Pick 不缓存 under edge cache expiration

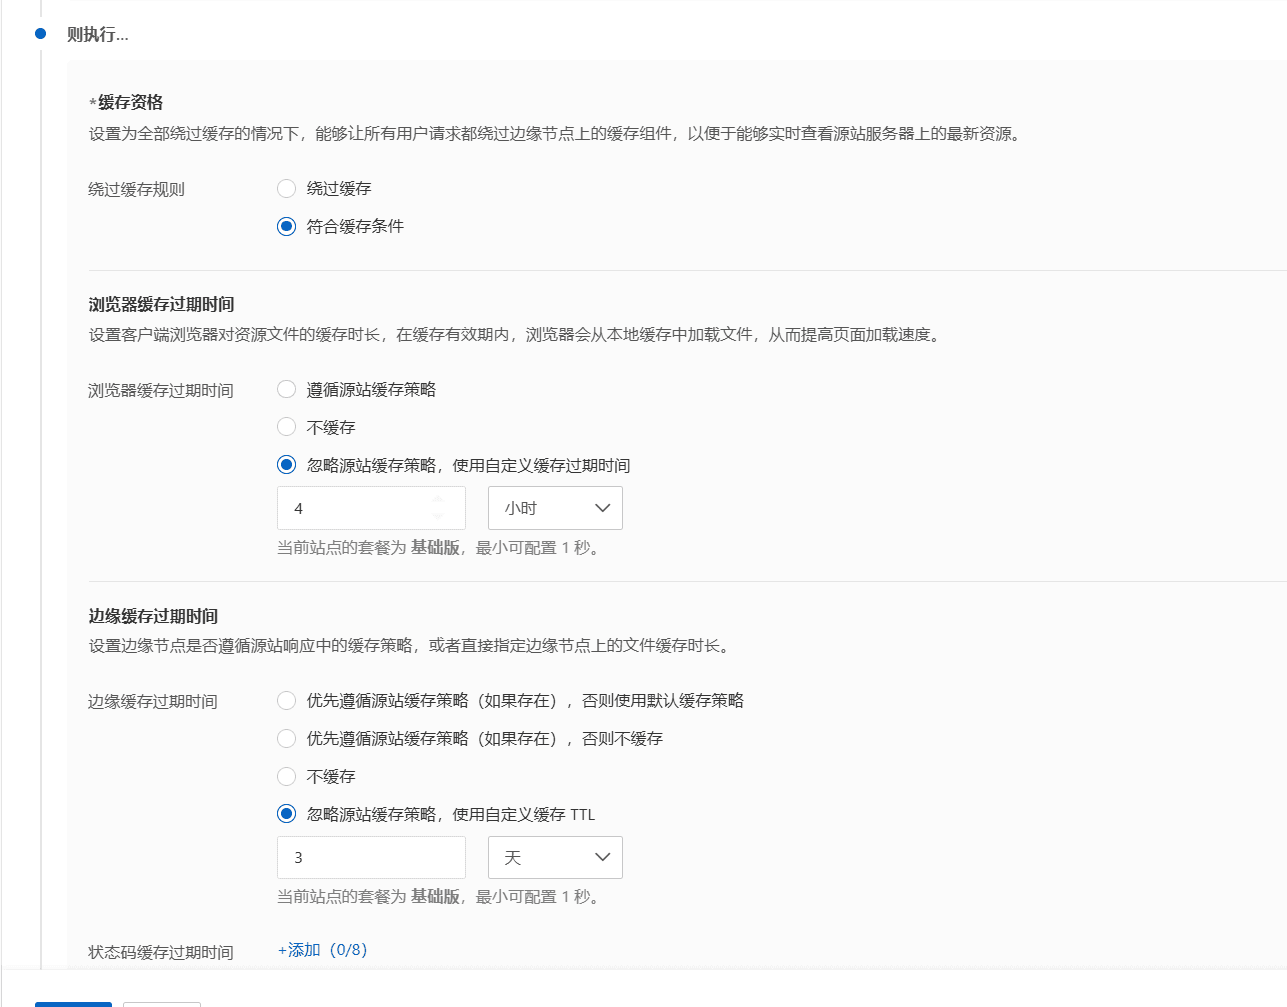point(287,776)
